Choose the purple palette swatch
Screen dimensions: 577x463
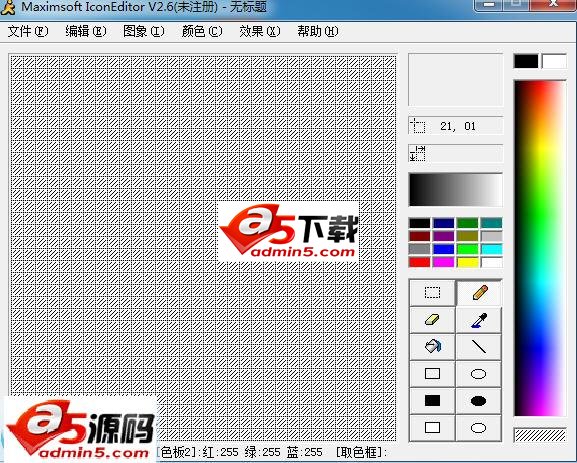[x=443, y=236]
